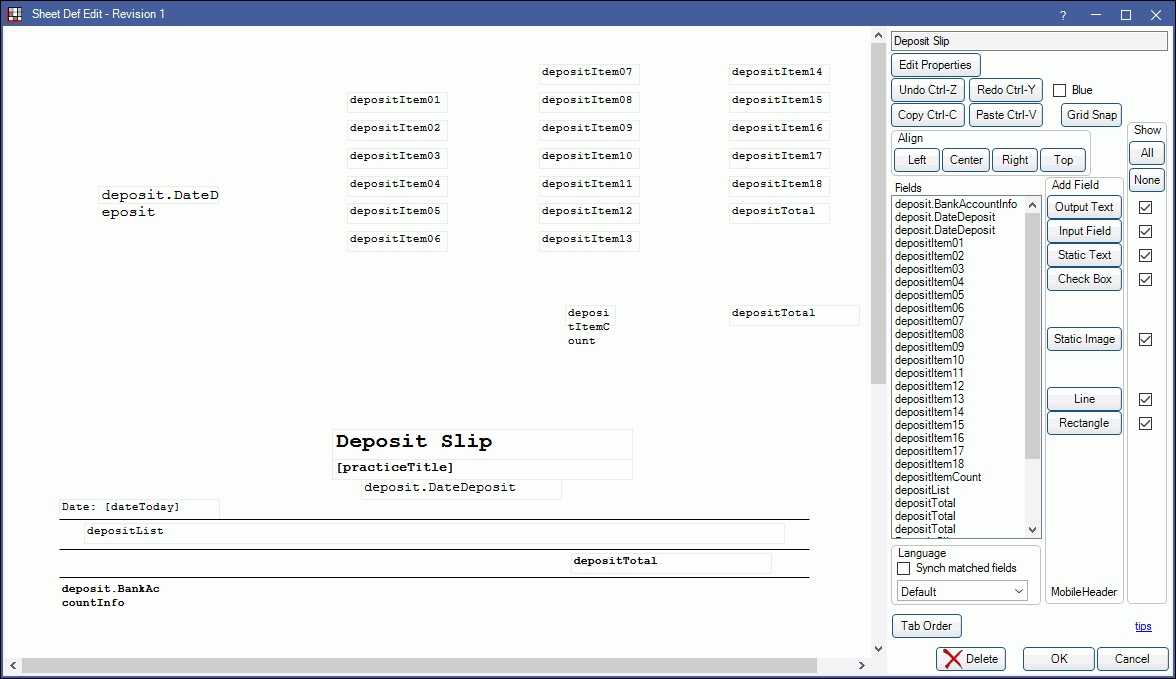Click the Fields list scroll up arrow

(x=1033, y=204)
